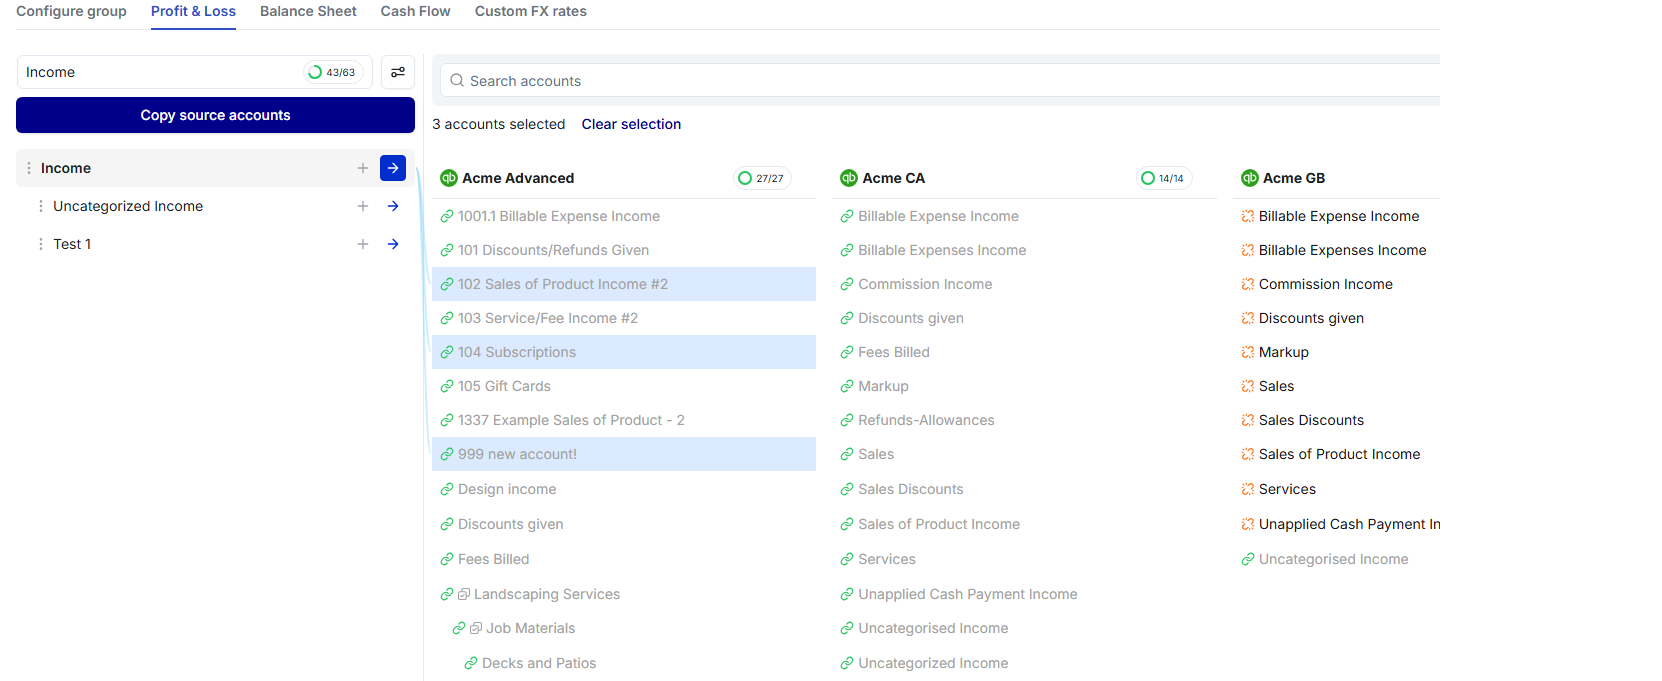Click link icon of 105 Gift Cards

(447, 386)
